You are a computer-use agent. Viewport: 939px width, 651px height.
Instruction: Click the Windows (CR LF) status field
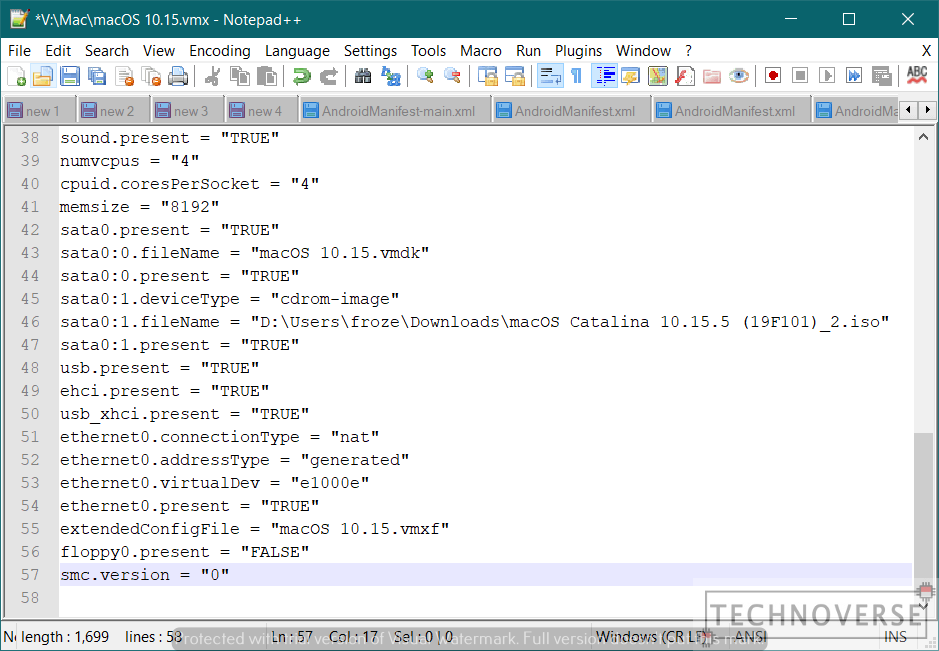pos(650,637)
